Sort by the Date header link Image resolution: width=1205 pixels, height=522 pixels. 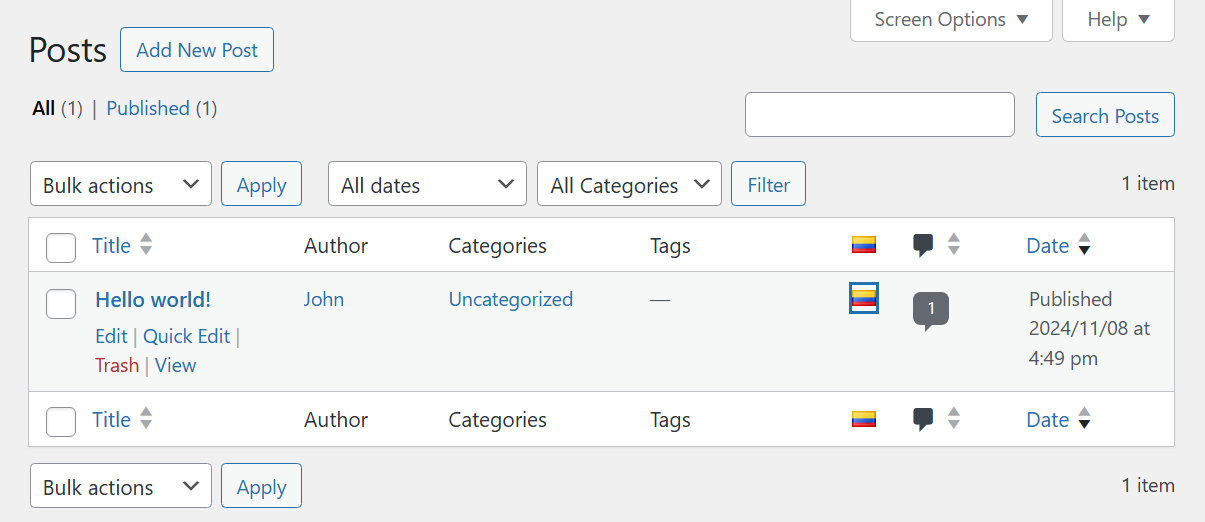(1047, 245)
